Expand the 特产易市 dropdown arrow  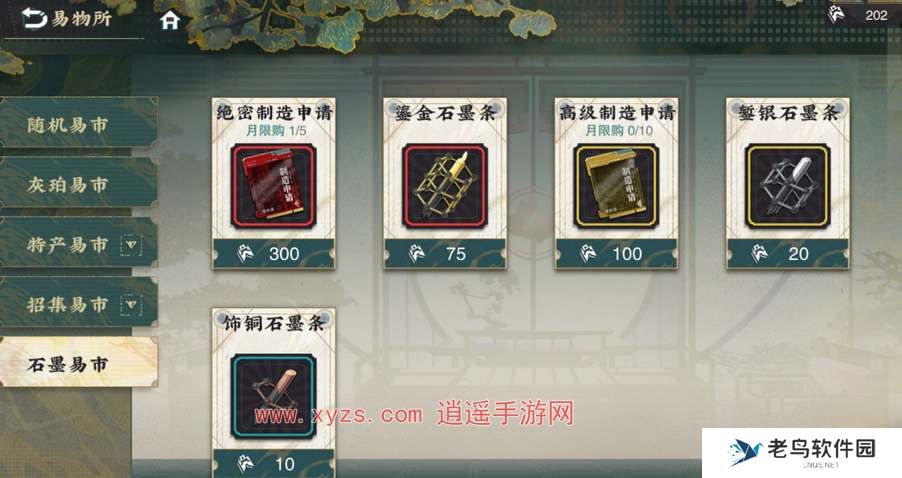point(131,245)
